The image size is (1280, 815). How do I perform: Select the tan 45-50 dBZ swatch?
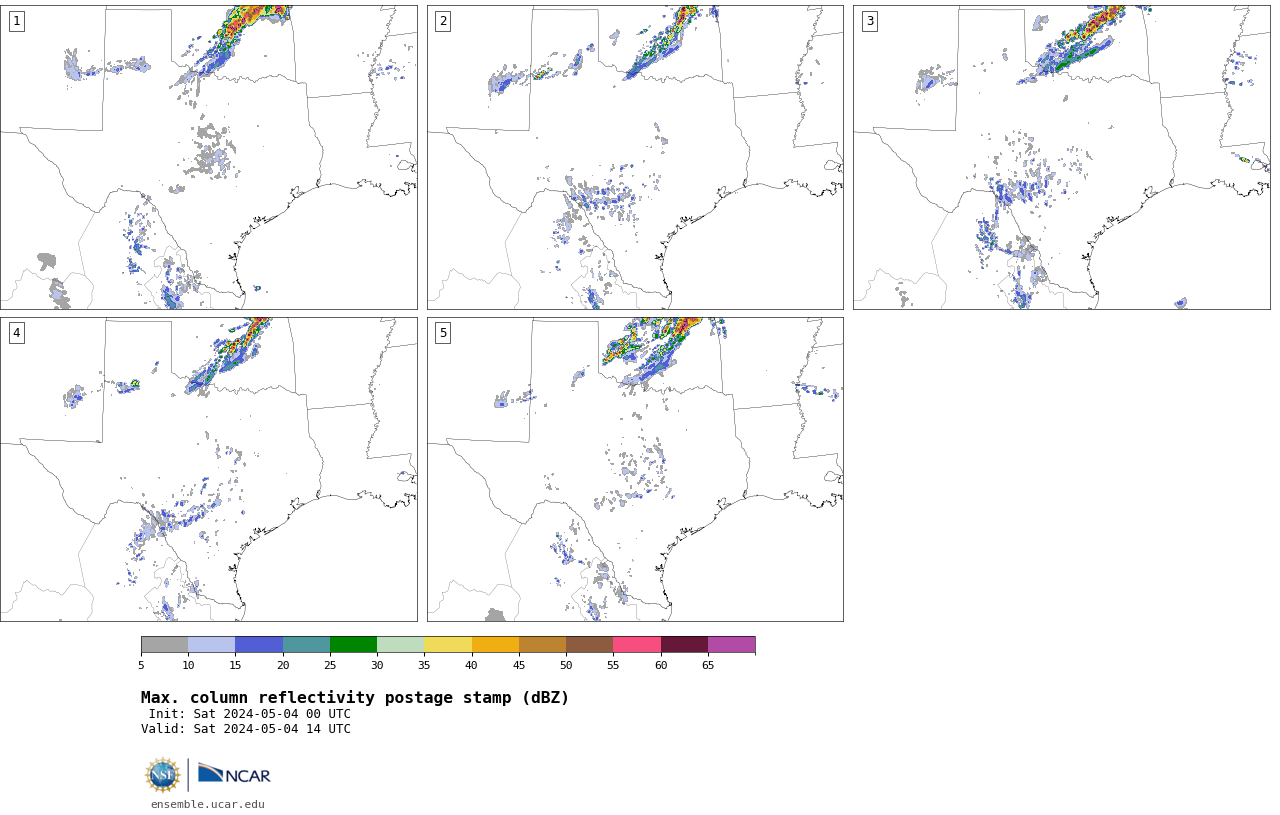pos(542,644)
